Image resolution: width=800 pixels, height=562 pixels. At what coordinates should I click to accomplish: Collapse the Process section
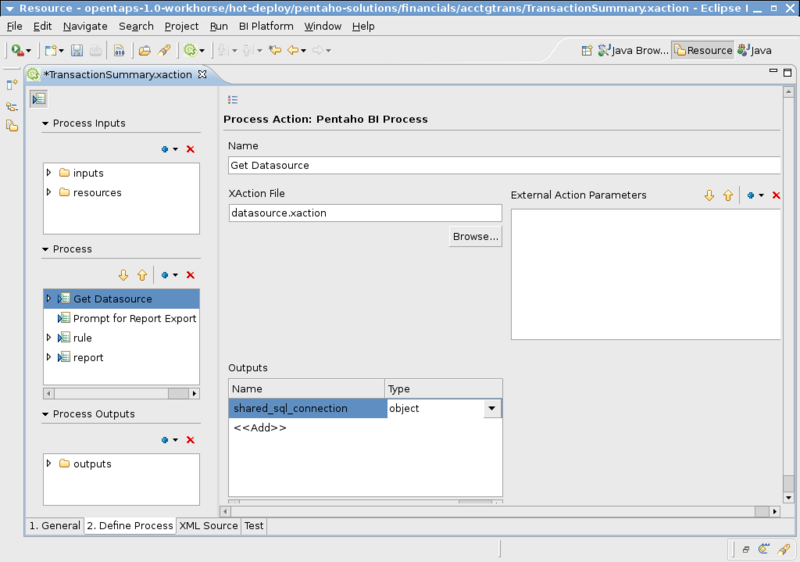coord(45,249)
